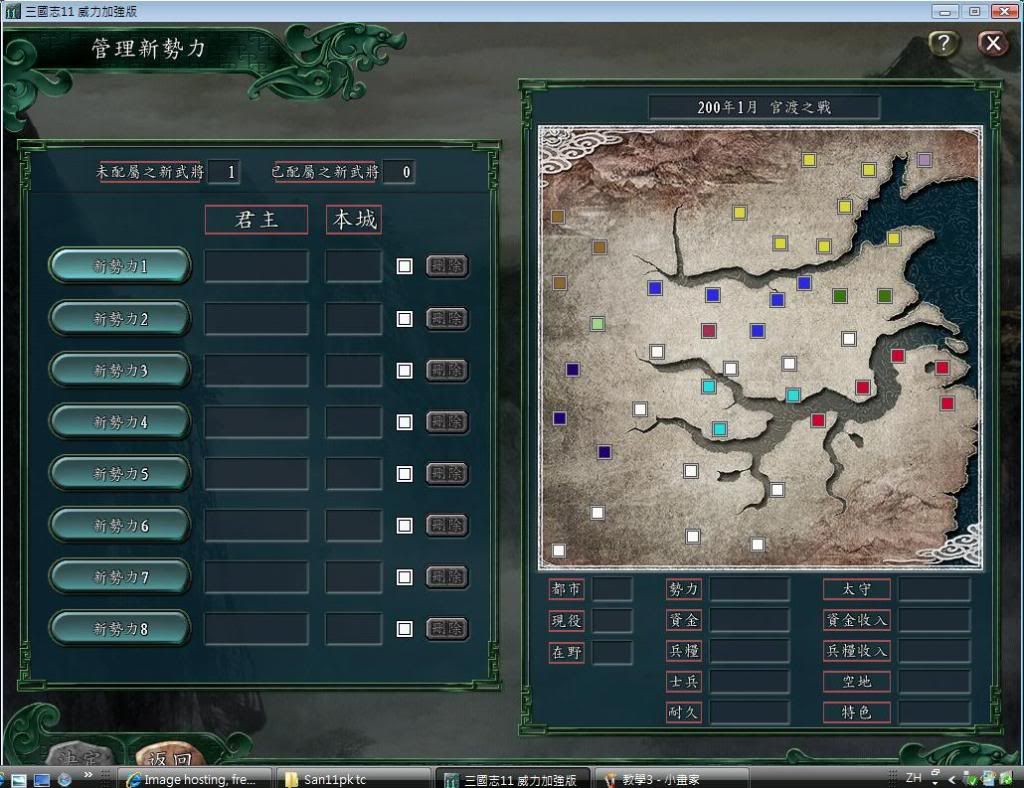
Task: Click the 本城 column header
Action: click(354, 219)
